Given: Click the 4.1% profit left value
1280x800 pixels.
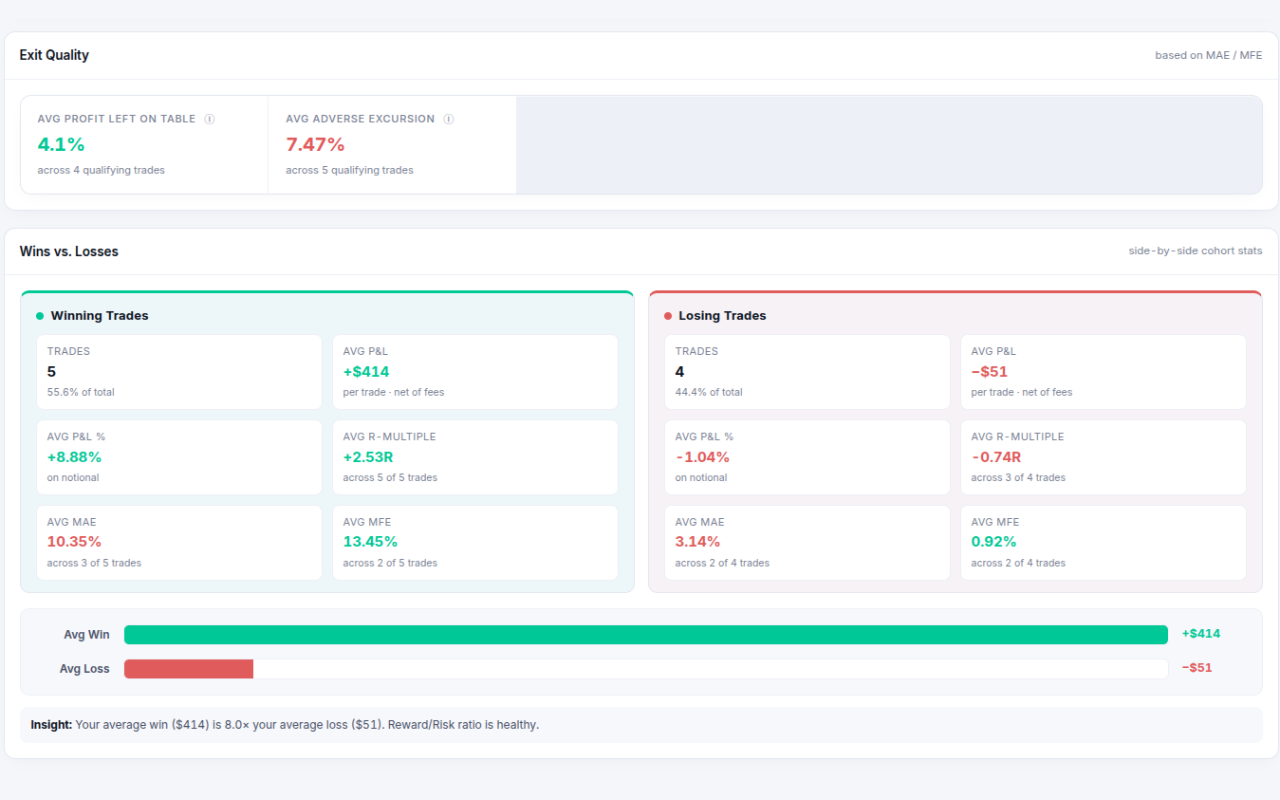Looking at the screenshot, I should [61, 145].
